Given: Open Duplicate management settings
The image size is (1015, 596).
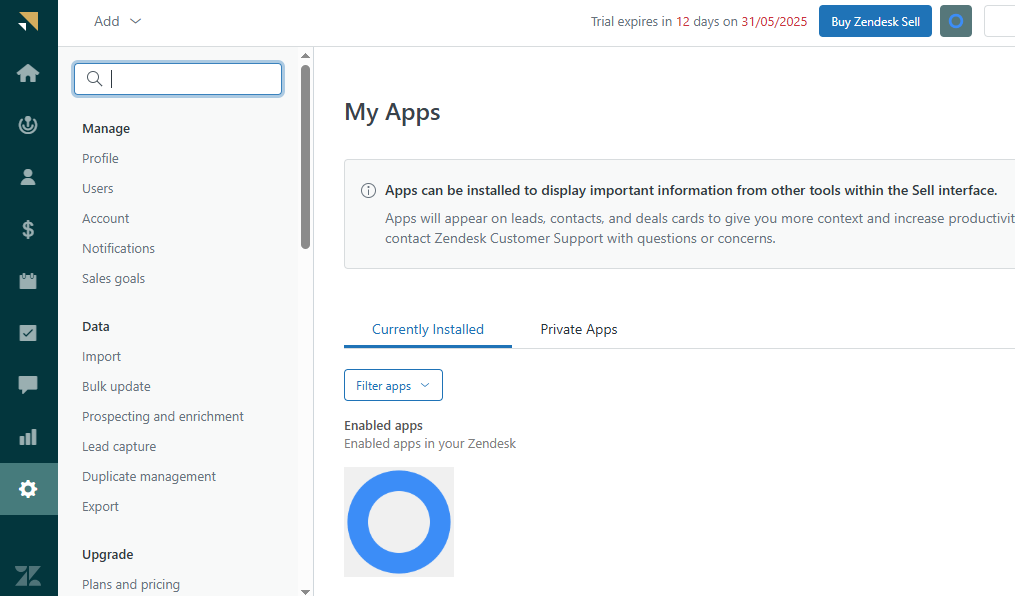Looking at the screenshot, I should point(149,476).
